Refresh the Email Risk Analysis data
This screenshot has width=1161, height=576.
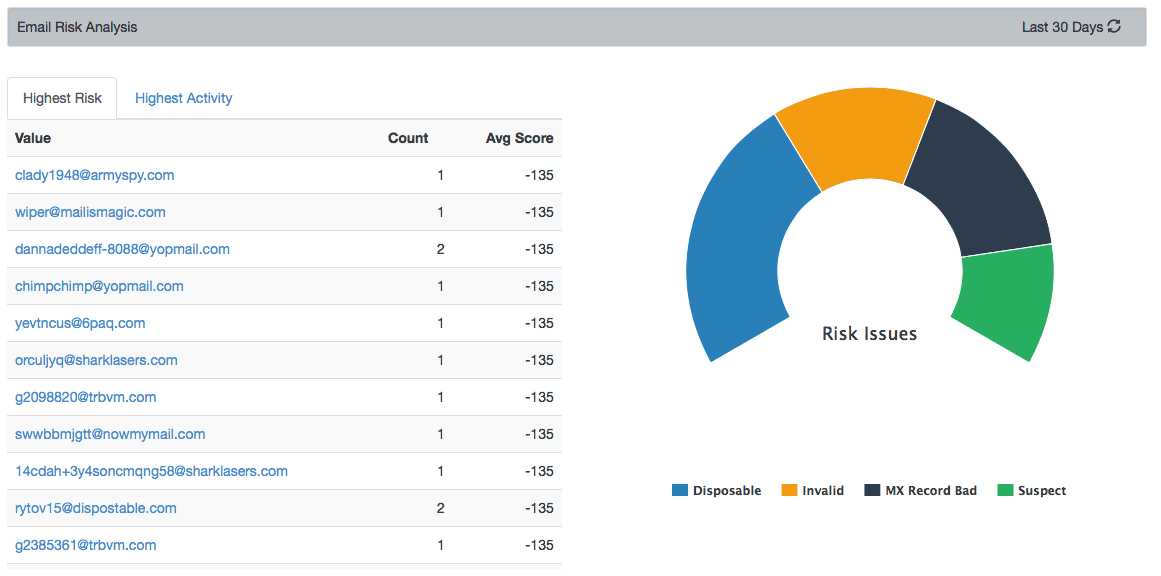coord(1113,27)
